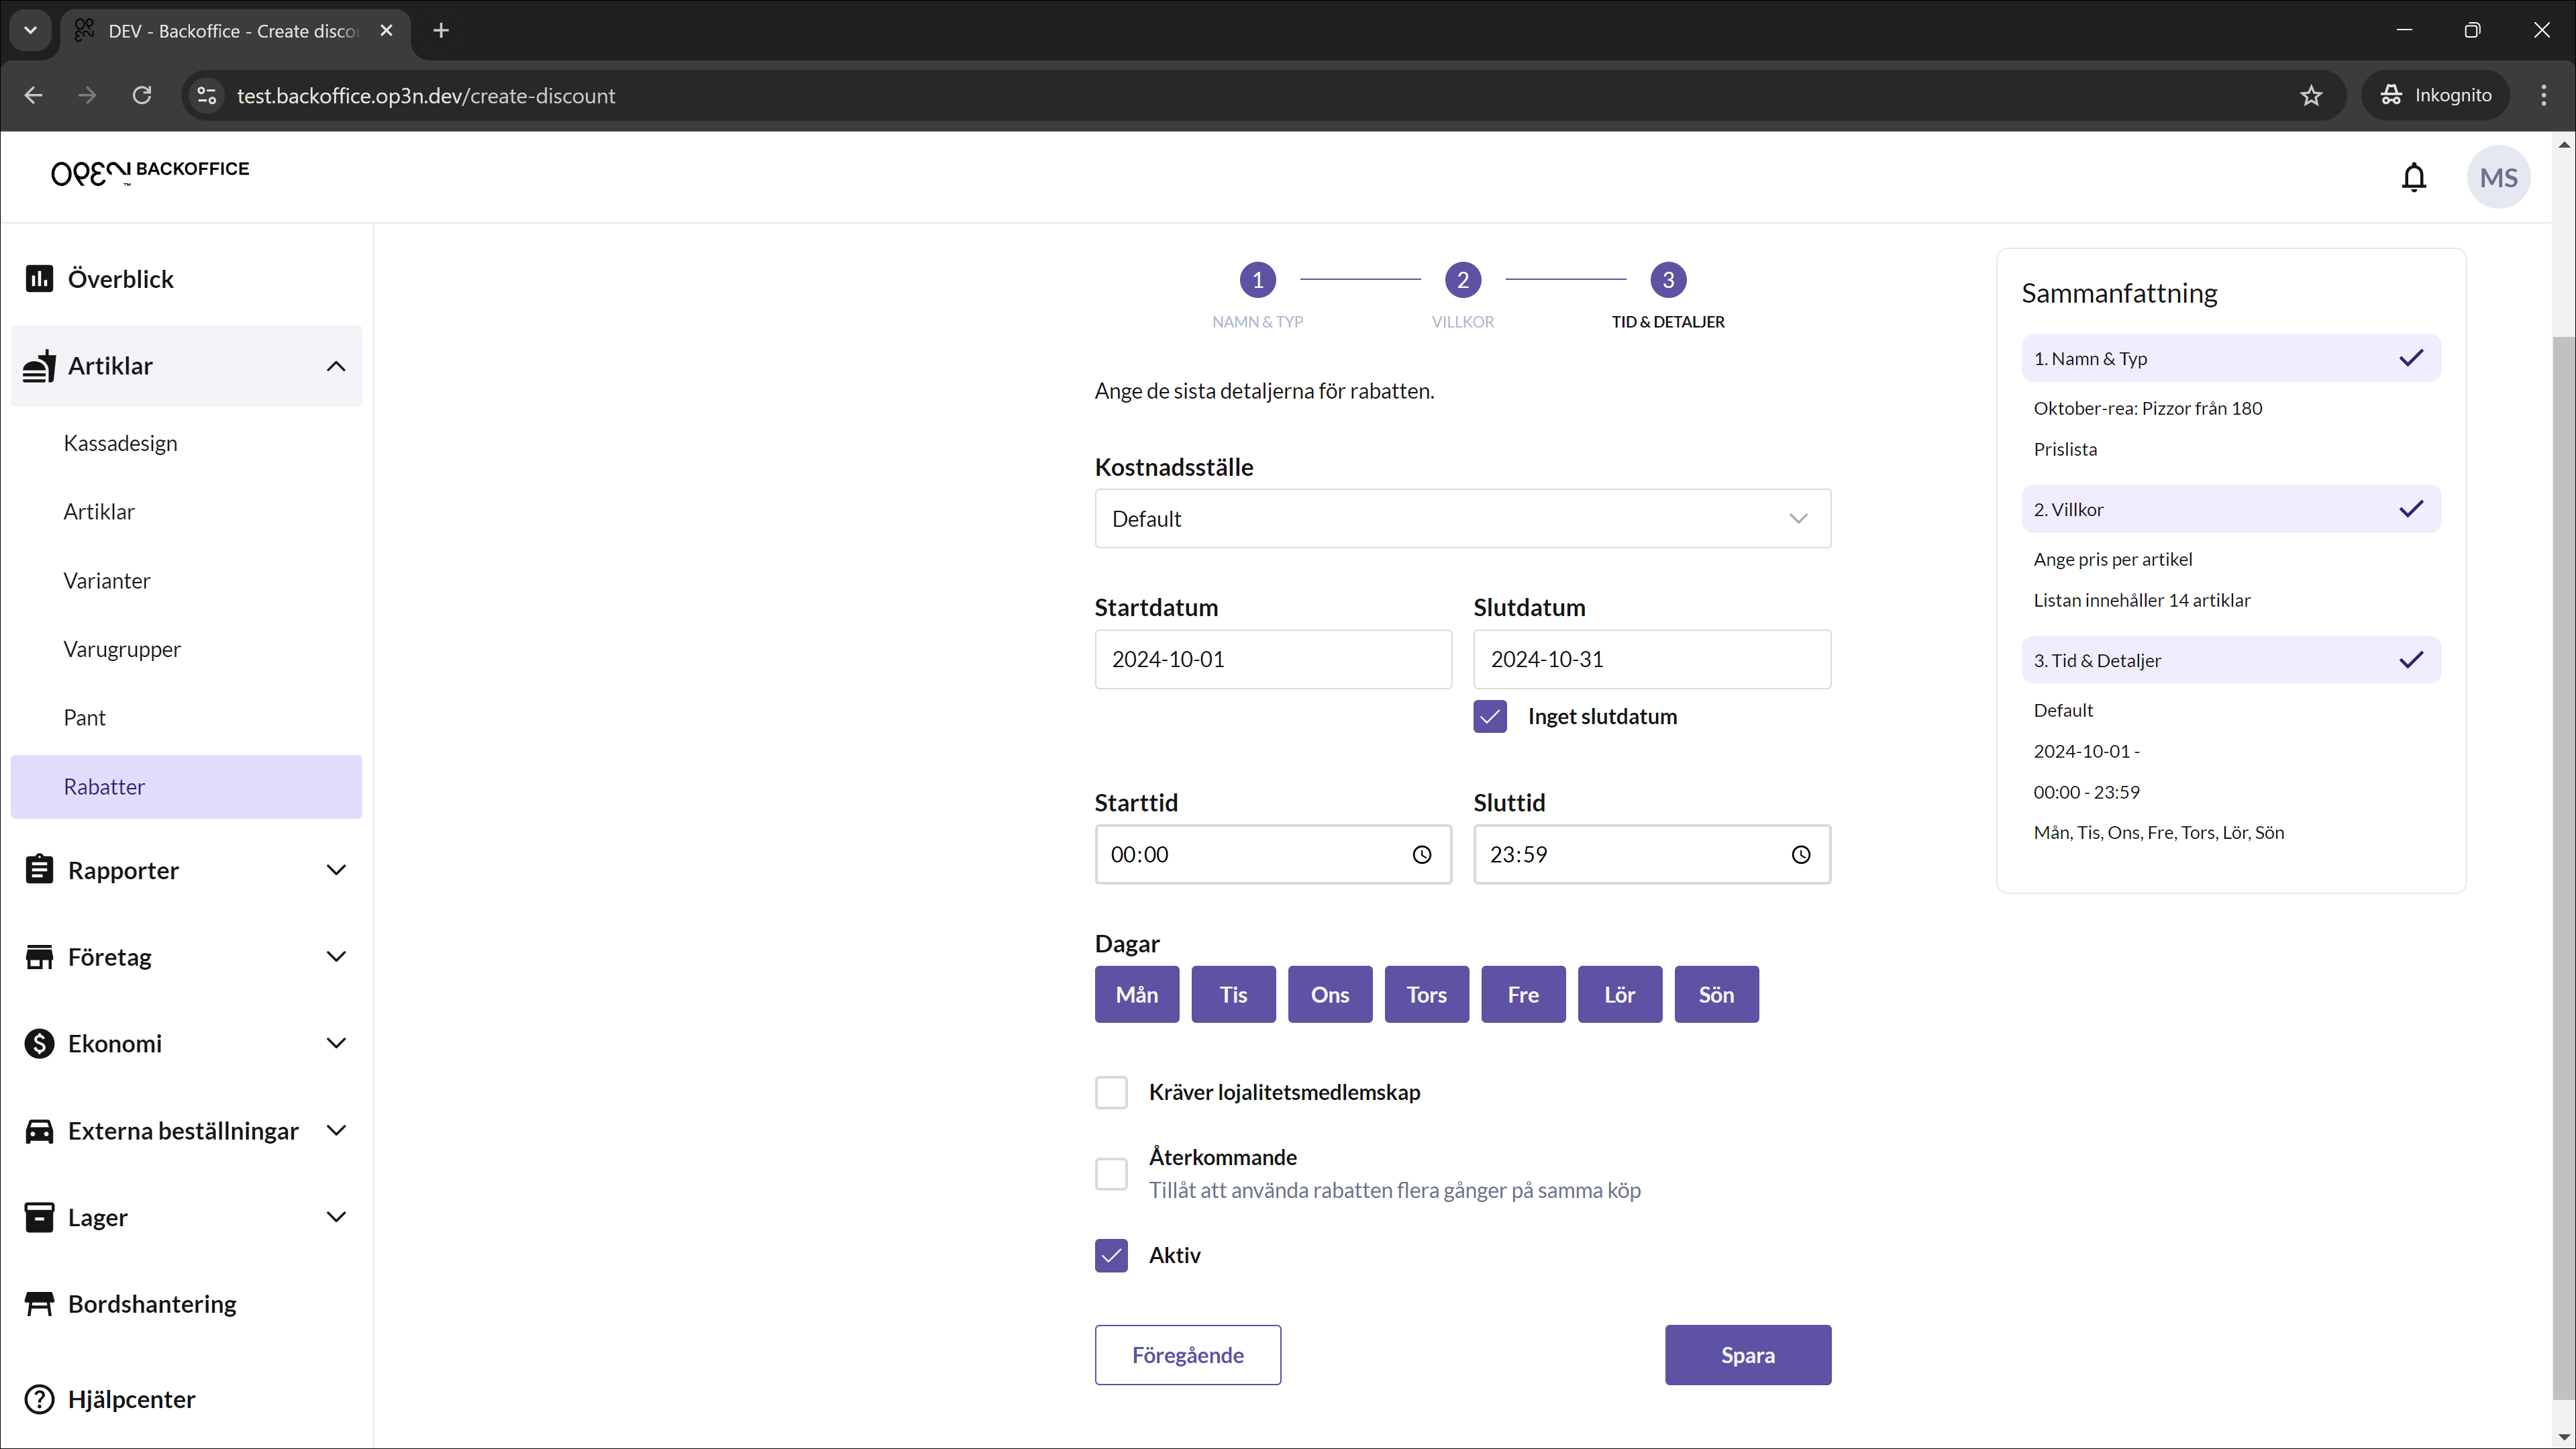Toggle the Lör day button
2576x1449 pixels.
[1619, 994]
